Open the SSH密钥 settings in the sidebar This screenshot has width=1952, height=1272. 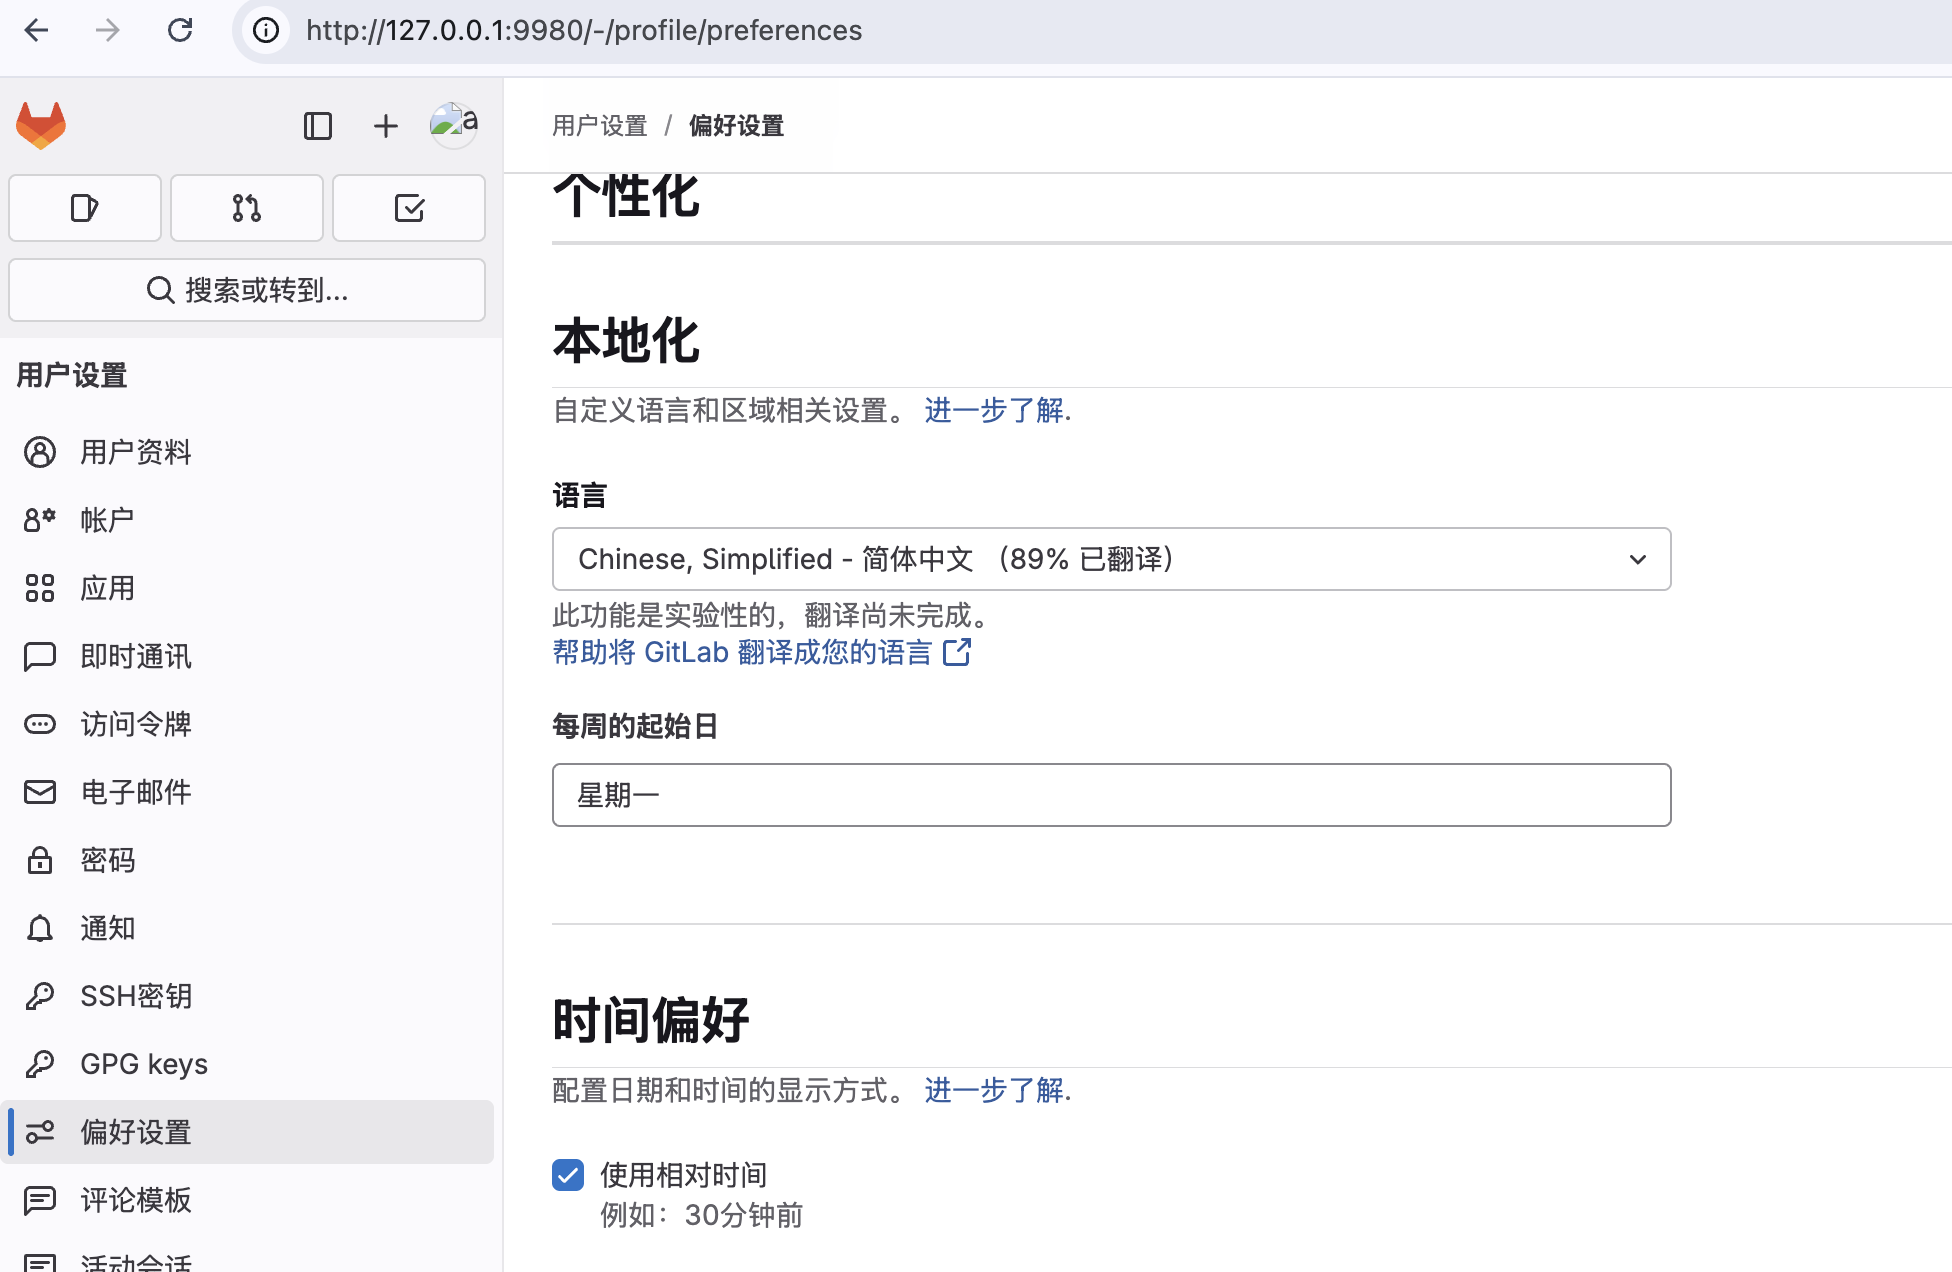pos(136,996)
